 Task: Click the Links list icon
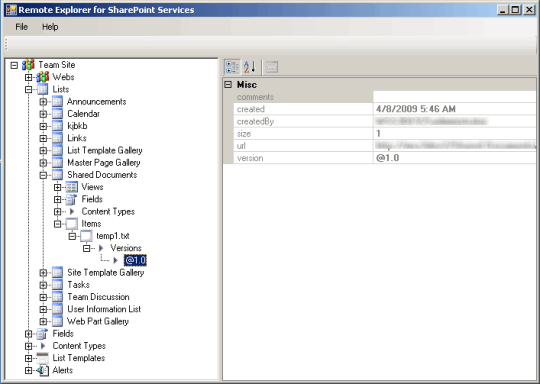pos(57,138)
